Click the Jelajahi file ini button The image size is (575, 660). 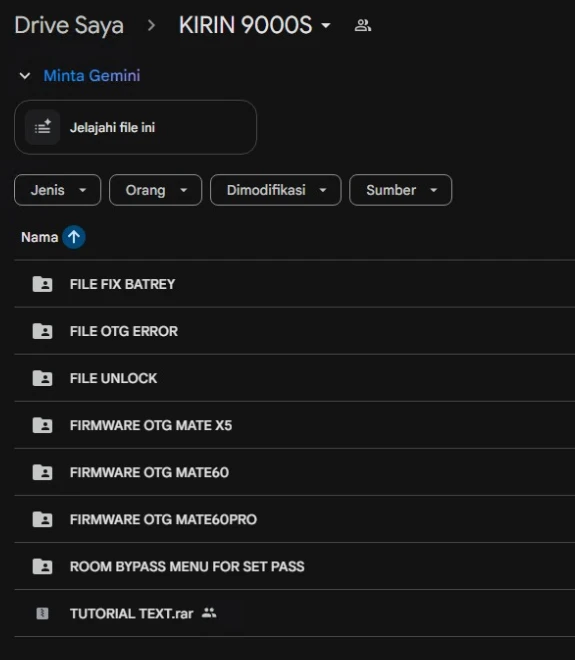136,127
